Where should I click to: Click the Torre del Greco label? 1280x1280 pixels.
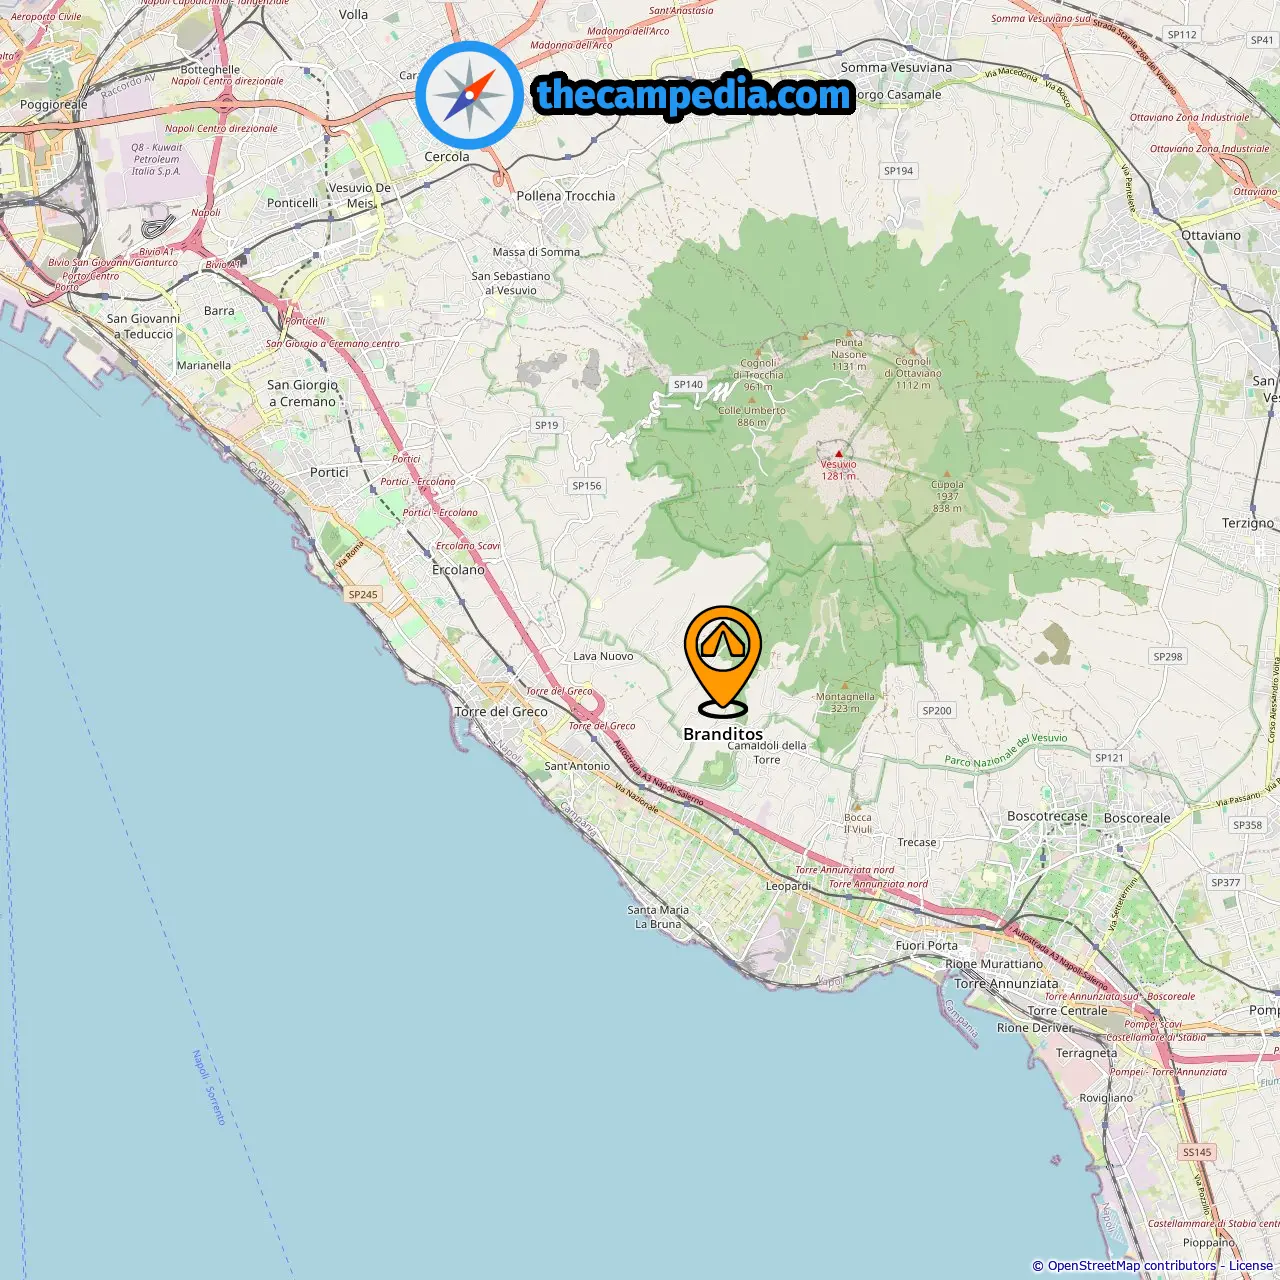pyautogui.click(x=501, y=712)
